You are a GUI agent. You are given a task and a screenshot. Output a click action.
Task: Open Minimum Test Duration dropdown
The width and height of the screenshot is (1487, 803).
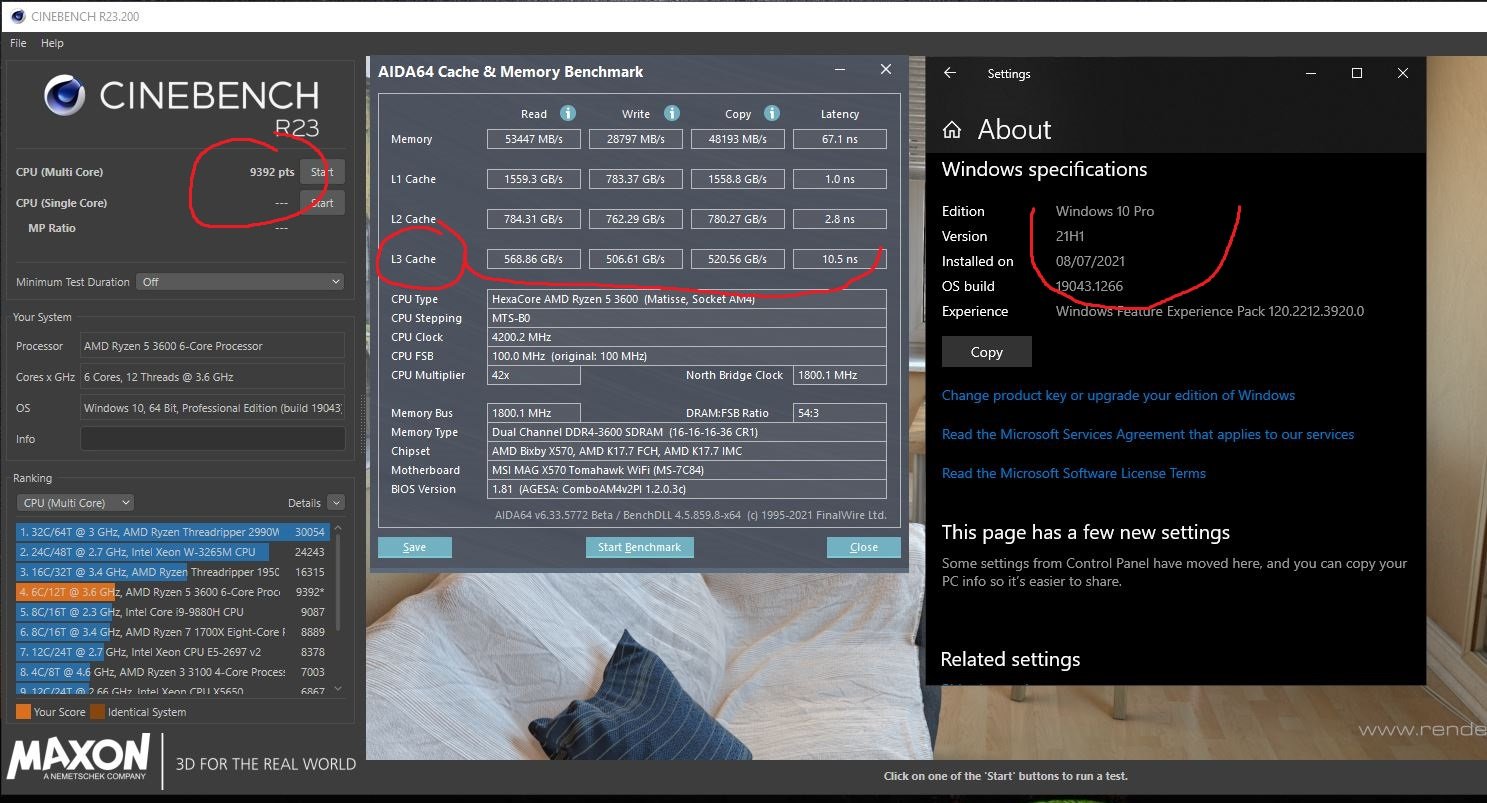point(240,282)
